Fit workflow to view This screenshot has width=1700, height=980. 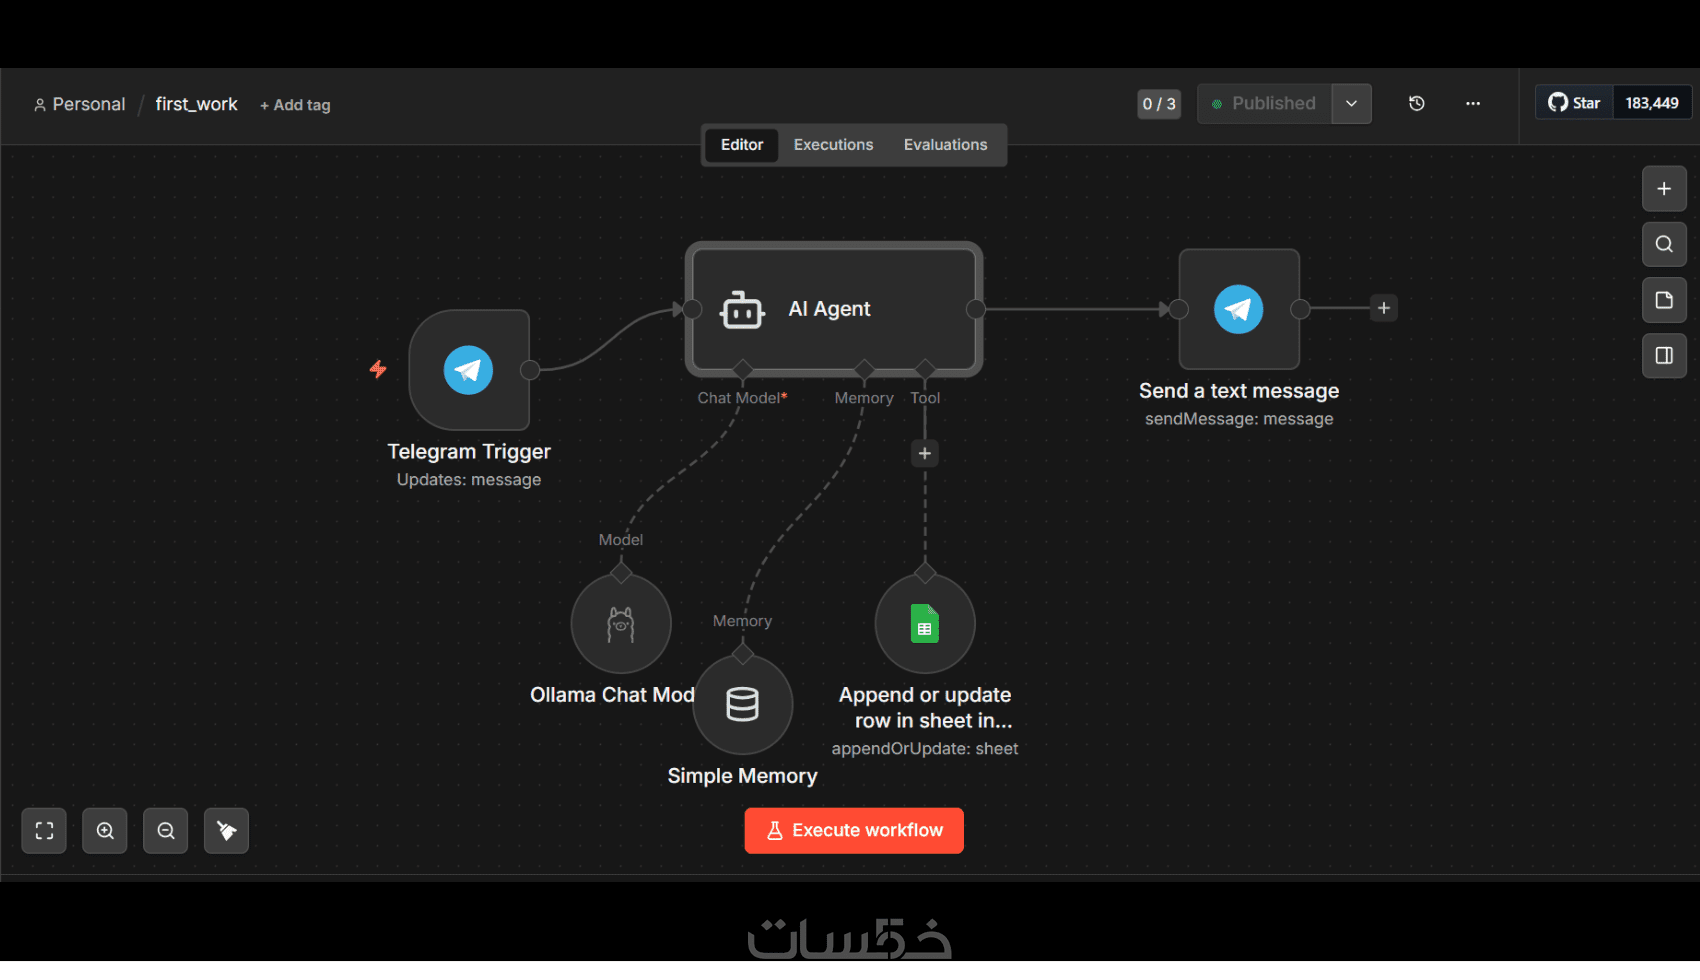(x=44, y=831)
